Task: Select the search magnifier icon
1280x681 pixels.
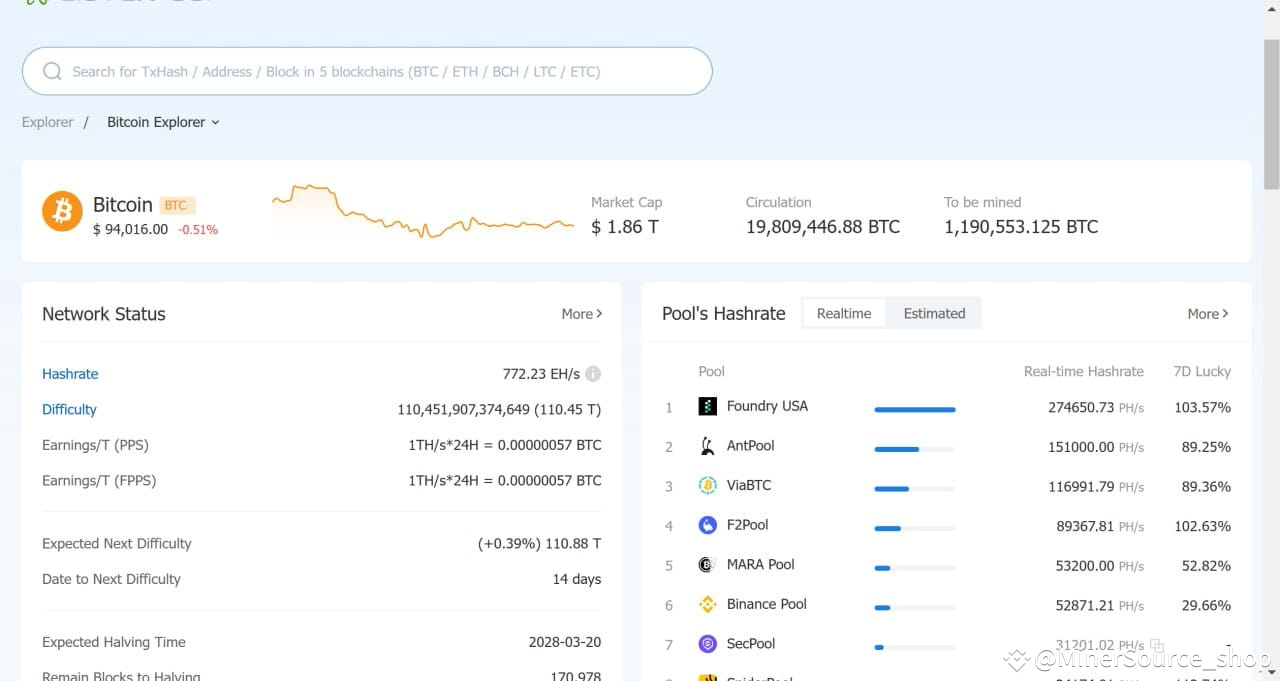Action: pyautogui.click(x=51, y=71)
